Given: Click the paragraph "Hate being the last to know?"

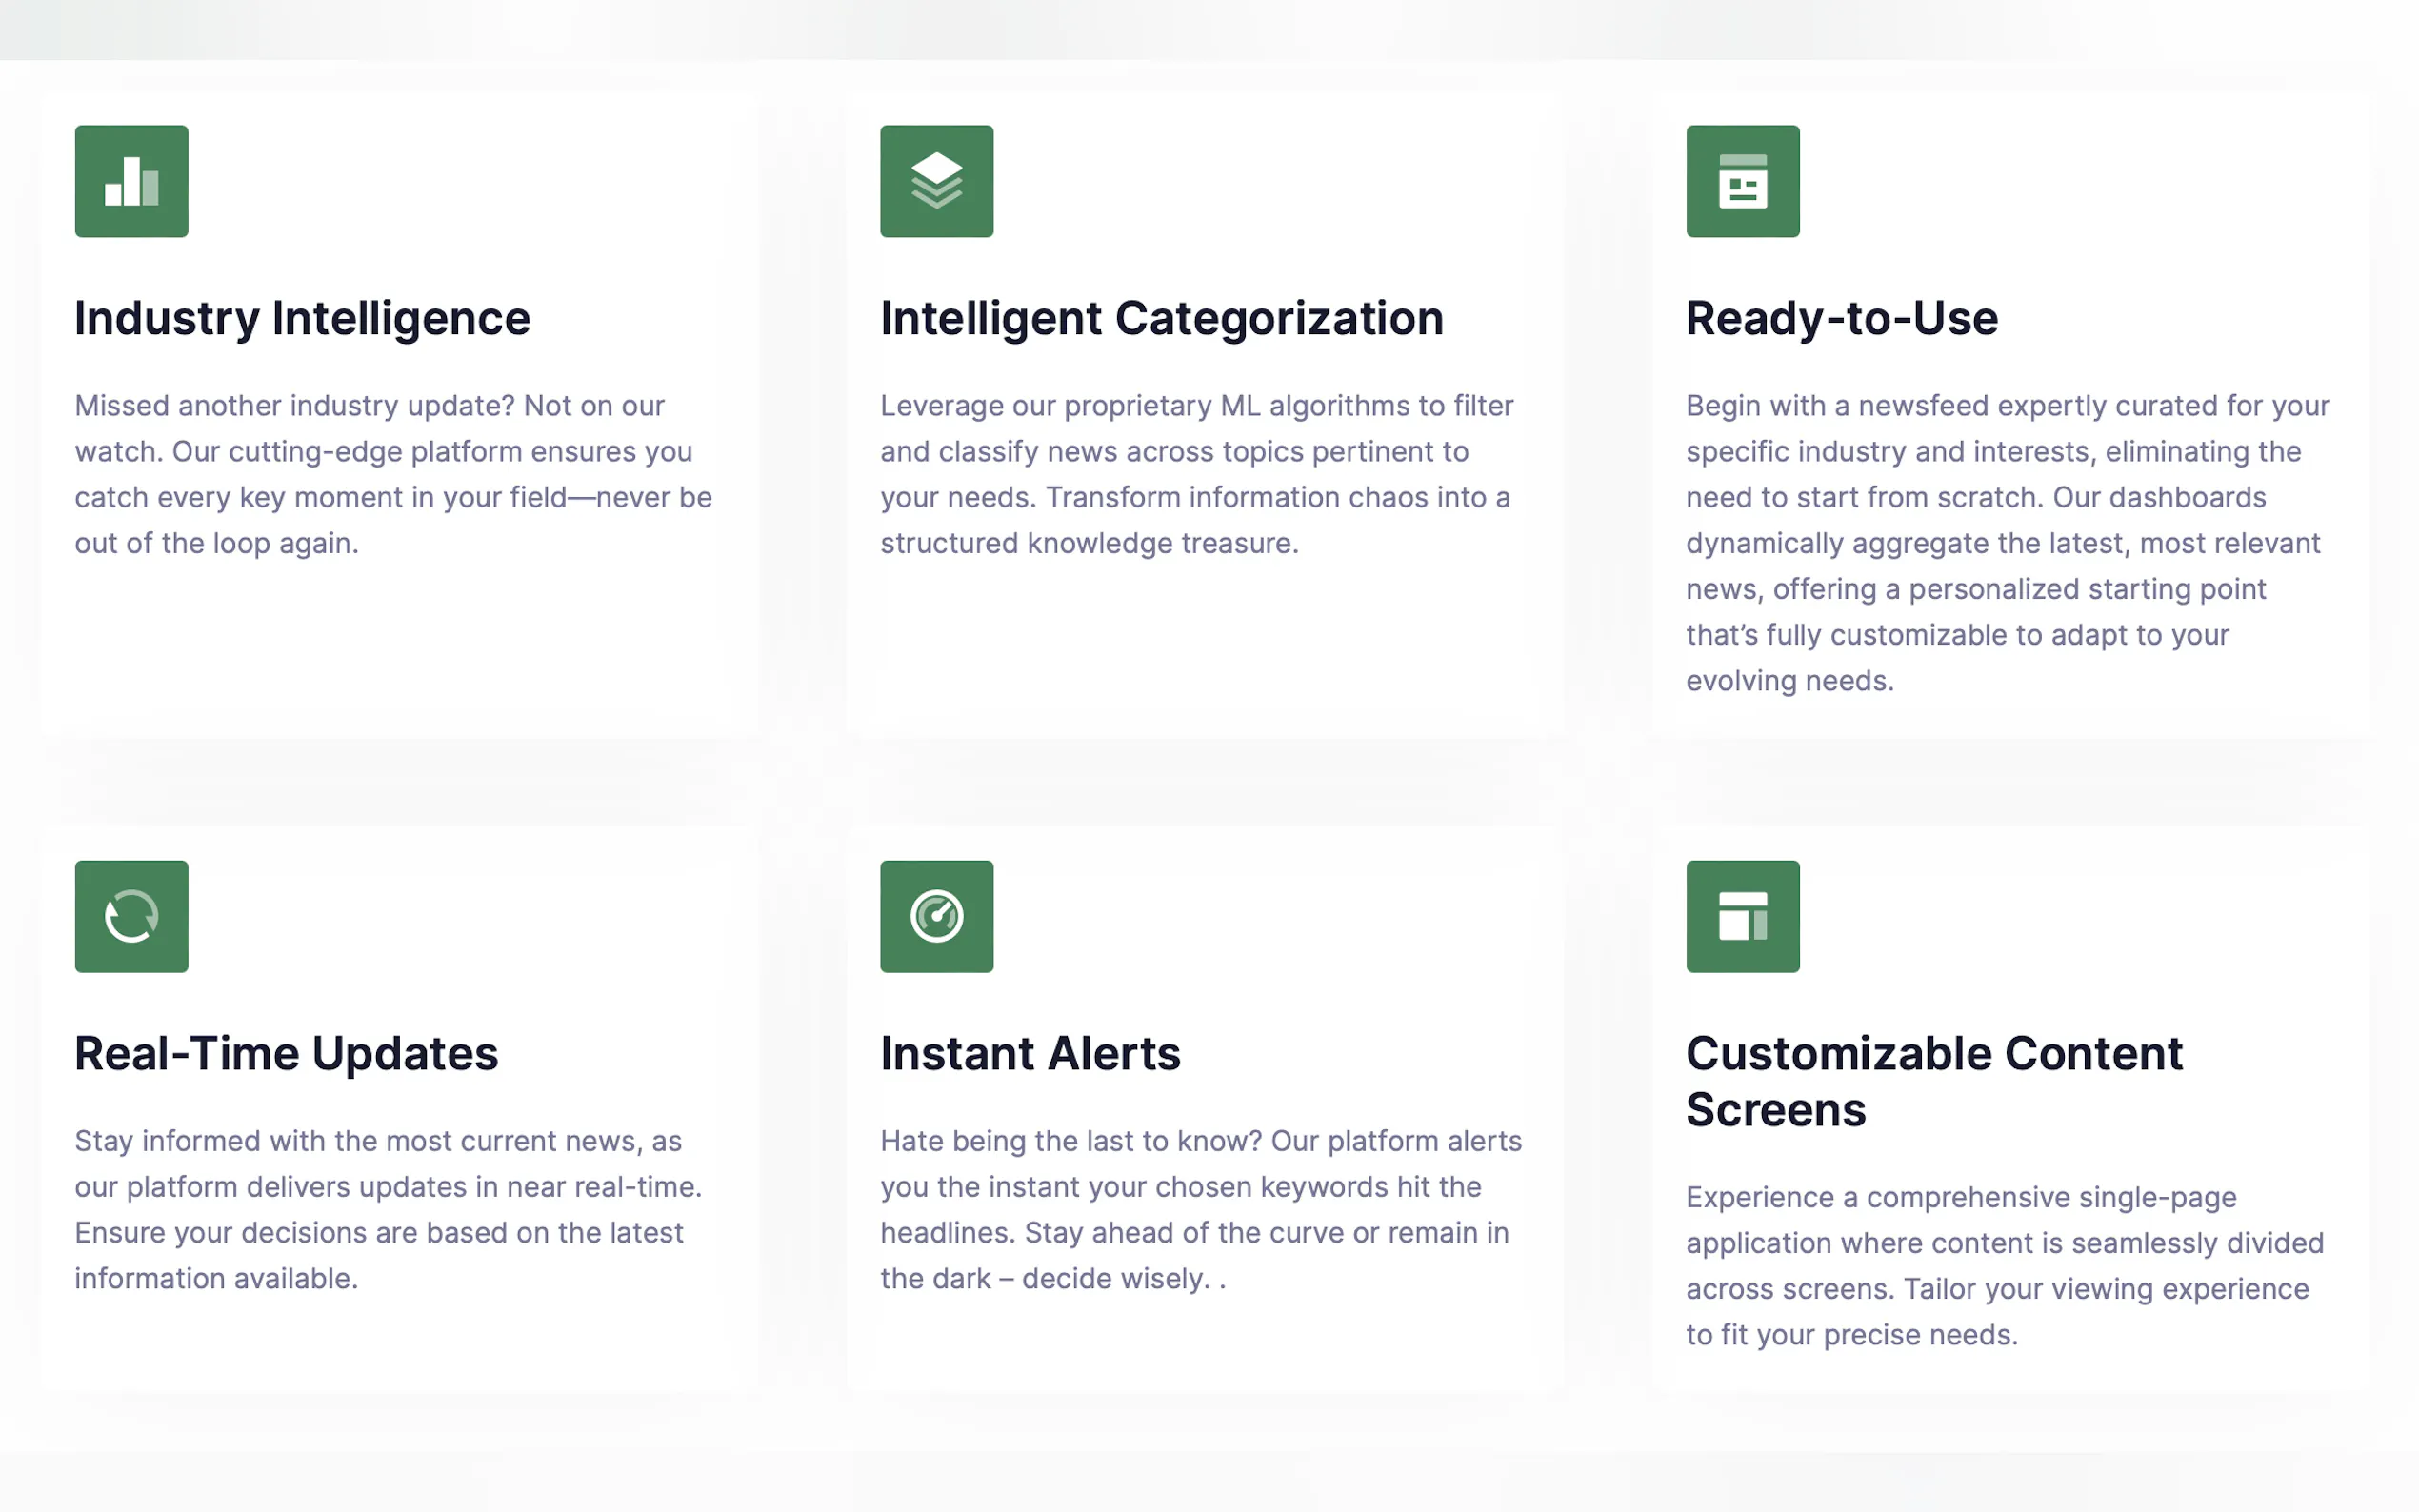Looking at the screenshot, I should click(x=1200, y=1209).
